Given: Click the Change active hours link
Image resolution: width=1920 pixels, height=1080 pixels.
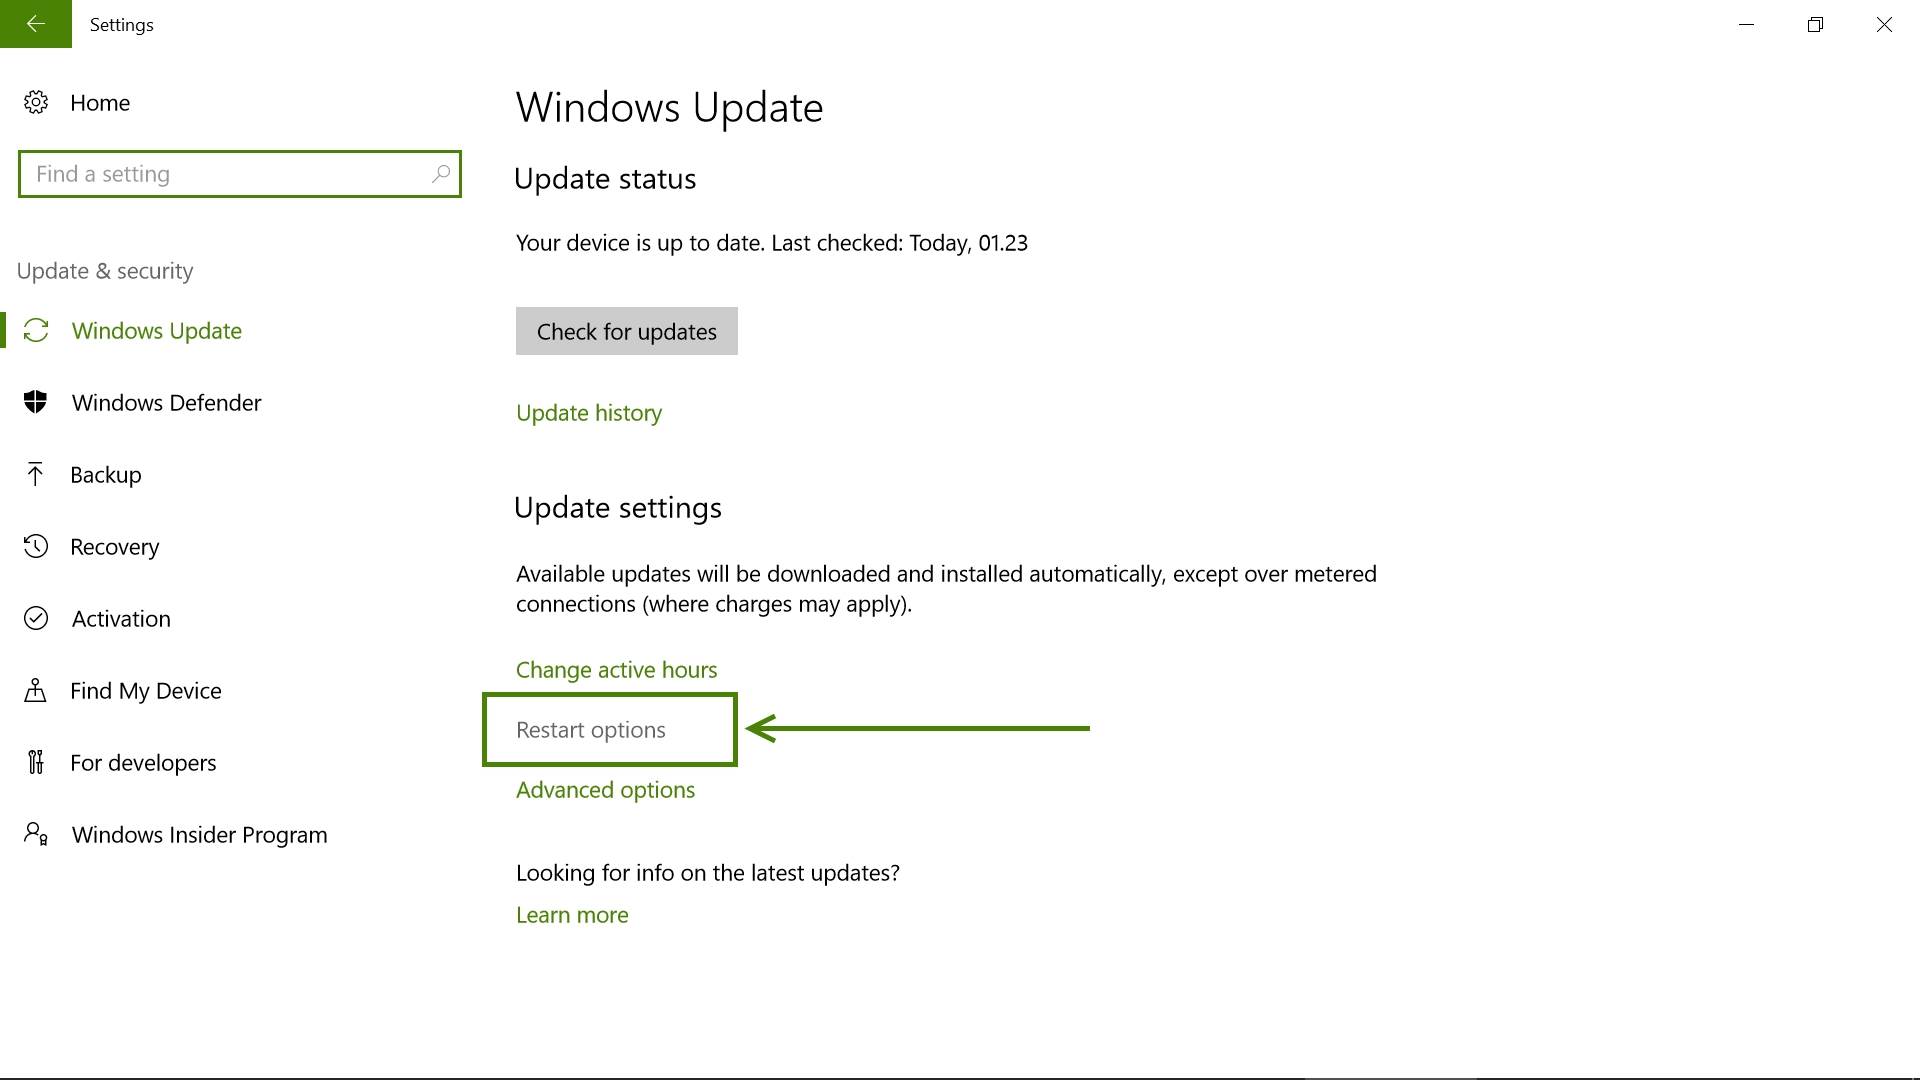Looking at the screenshot, I should [616, 670].
